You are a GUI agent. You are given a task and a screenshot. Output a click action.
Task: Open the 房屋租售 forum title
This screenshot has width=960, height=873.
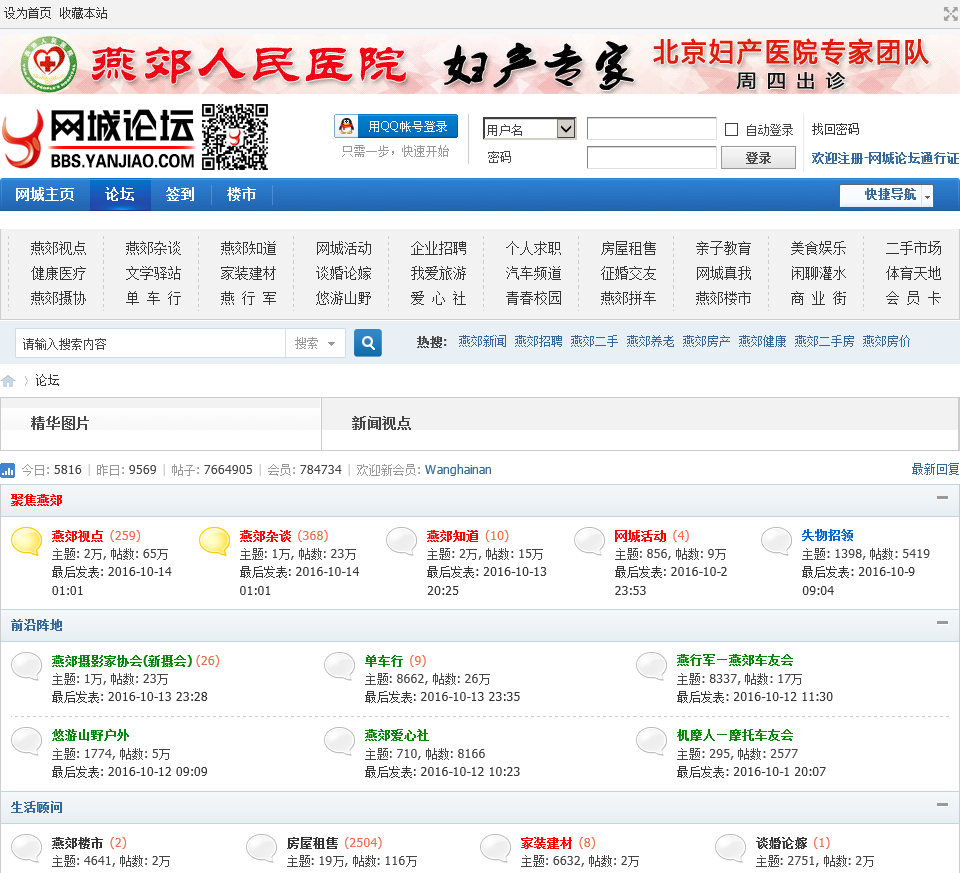(x=312, y=843)
